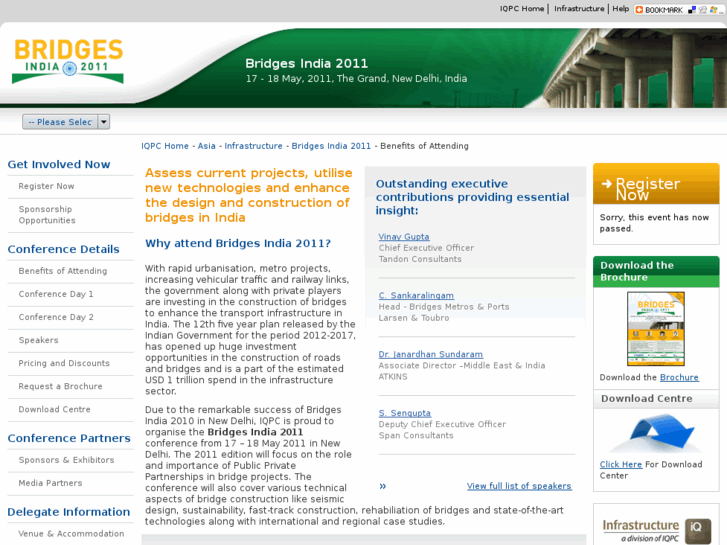
Task: Open Sponsorship Opportunities in sidebar
Action: tap(47, 215)
